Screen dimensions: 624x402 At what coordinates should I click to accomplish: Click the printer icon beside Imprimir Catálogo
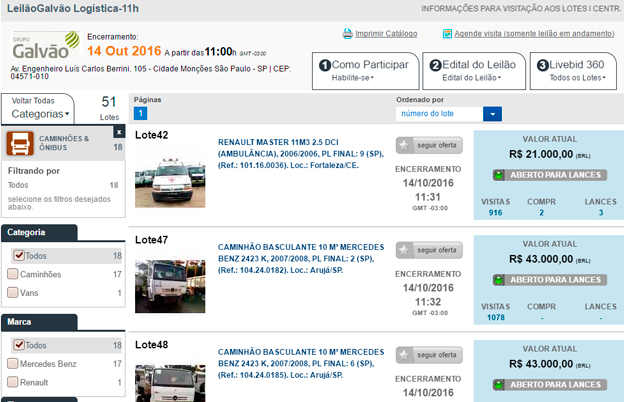coord(347,33)
